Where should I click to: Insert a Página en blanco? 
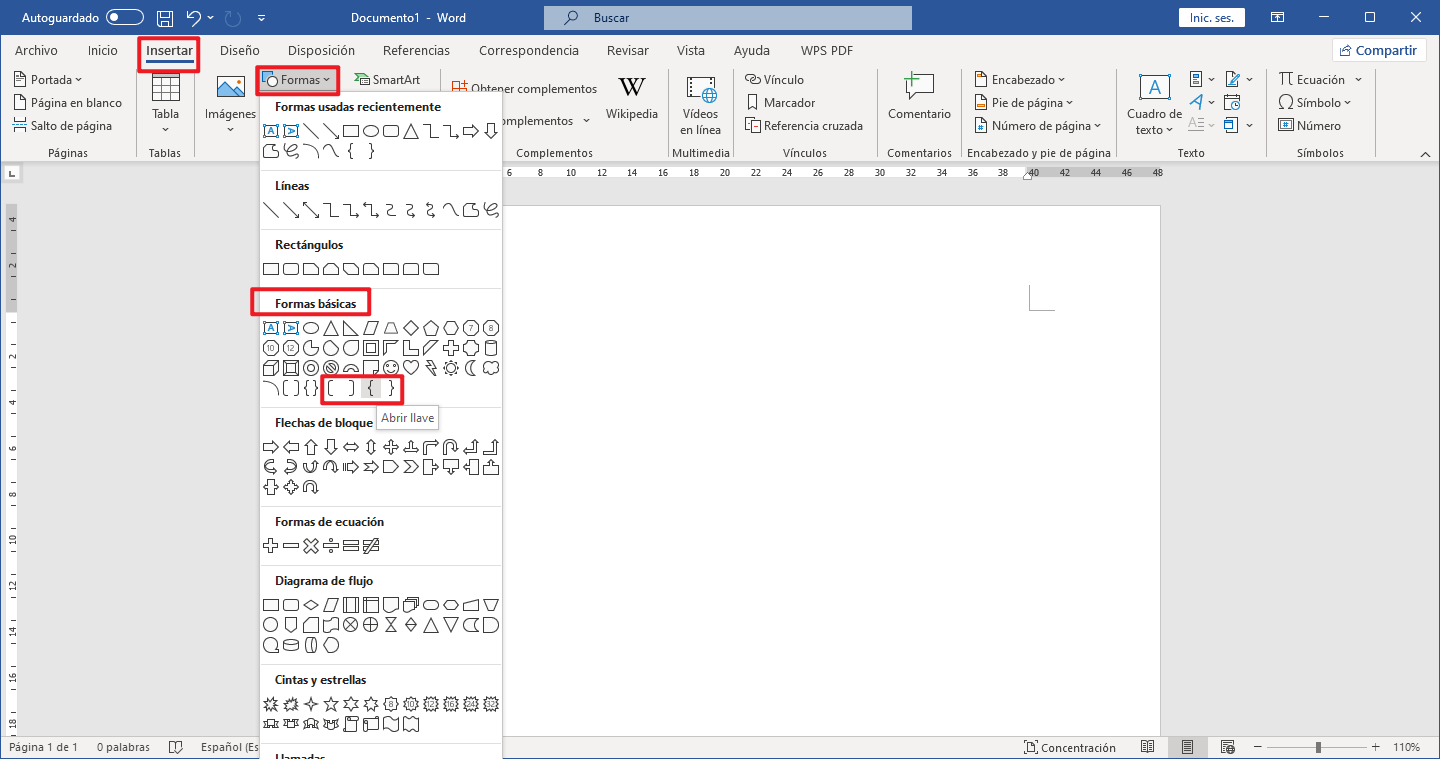68,102
